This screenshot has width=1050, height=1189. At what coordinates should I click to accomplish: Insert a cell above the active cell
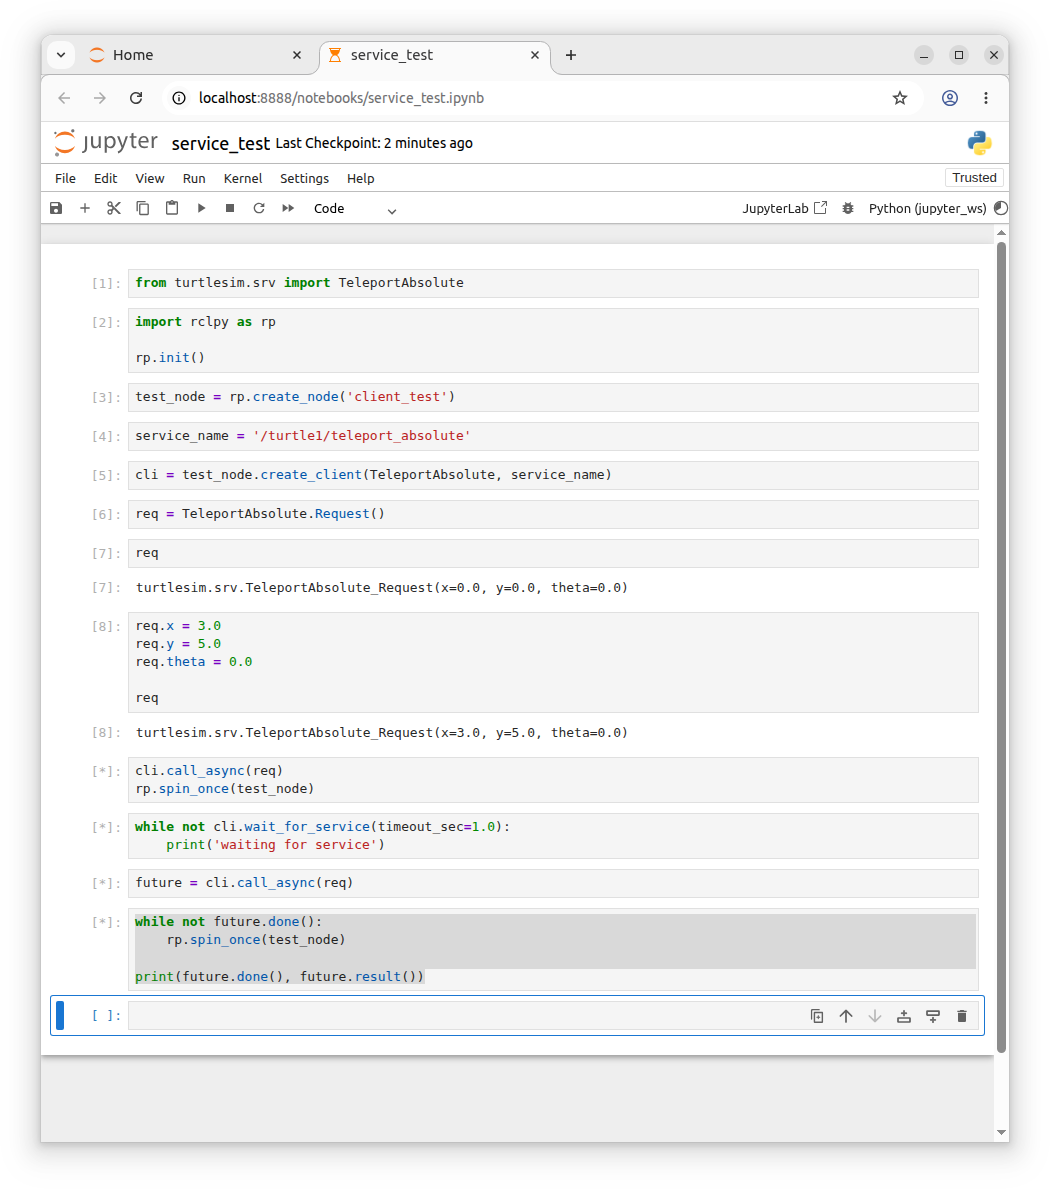click(904, 1016)
